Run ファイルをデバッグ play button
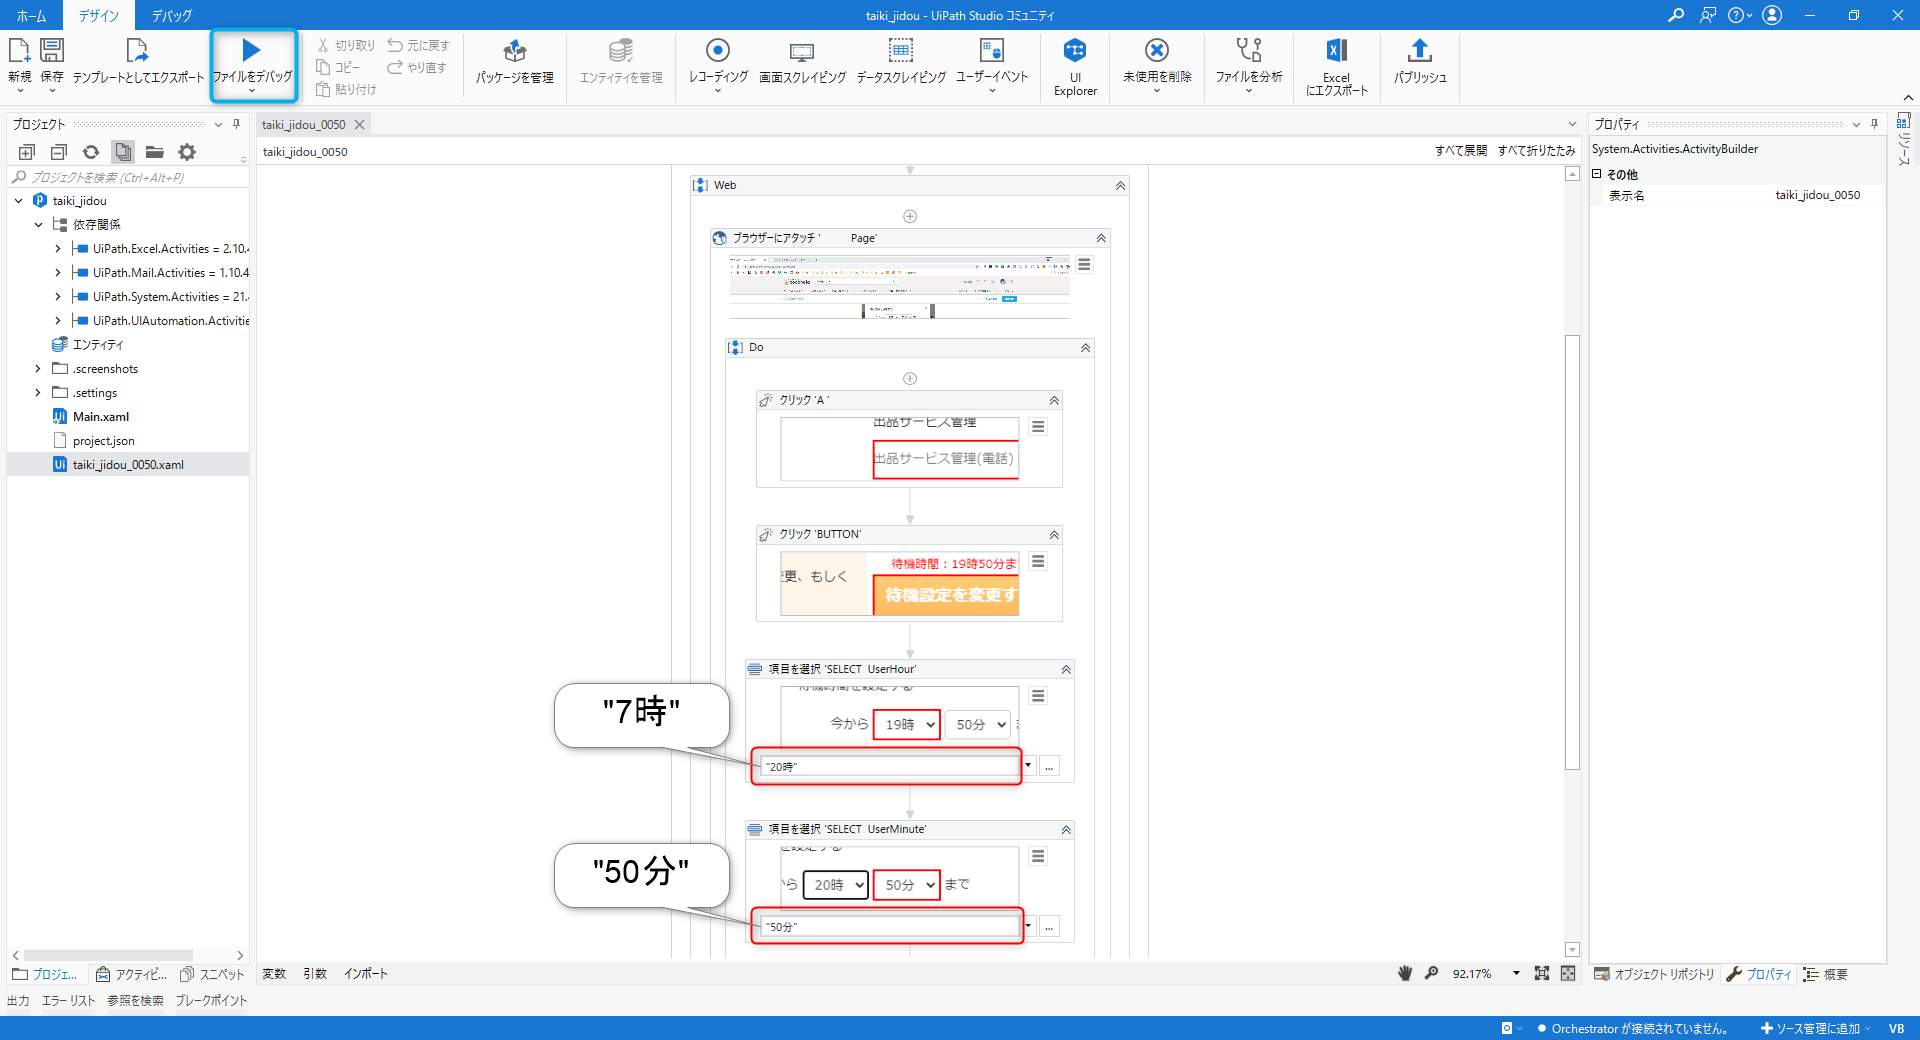1920x1040 pixels. pos(252,50)
